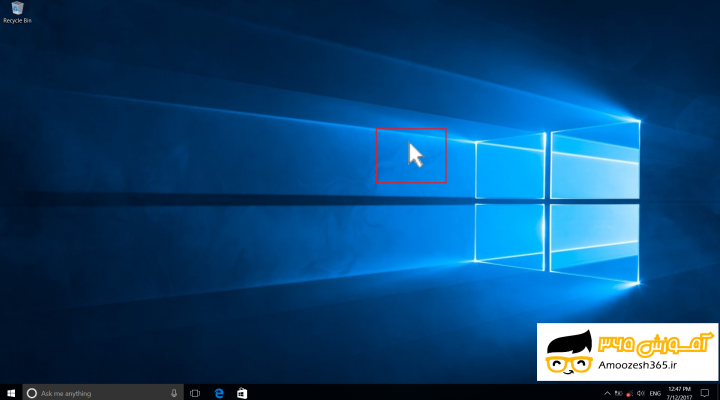Image resolution: width=720 pixels, height=400 pixels.
Task: Open the network tray icon
Action: pyautogui.click(x=630, y=394)
